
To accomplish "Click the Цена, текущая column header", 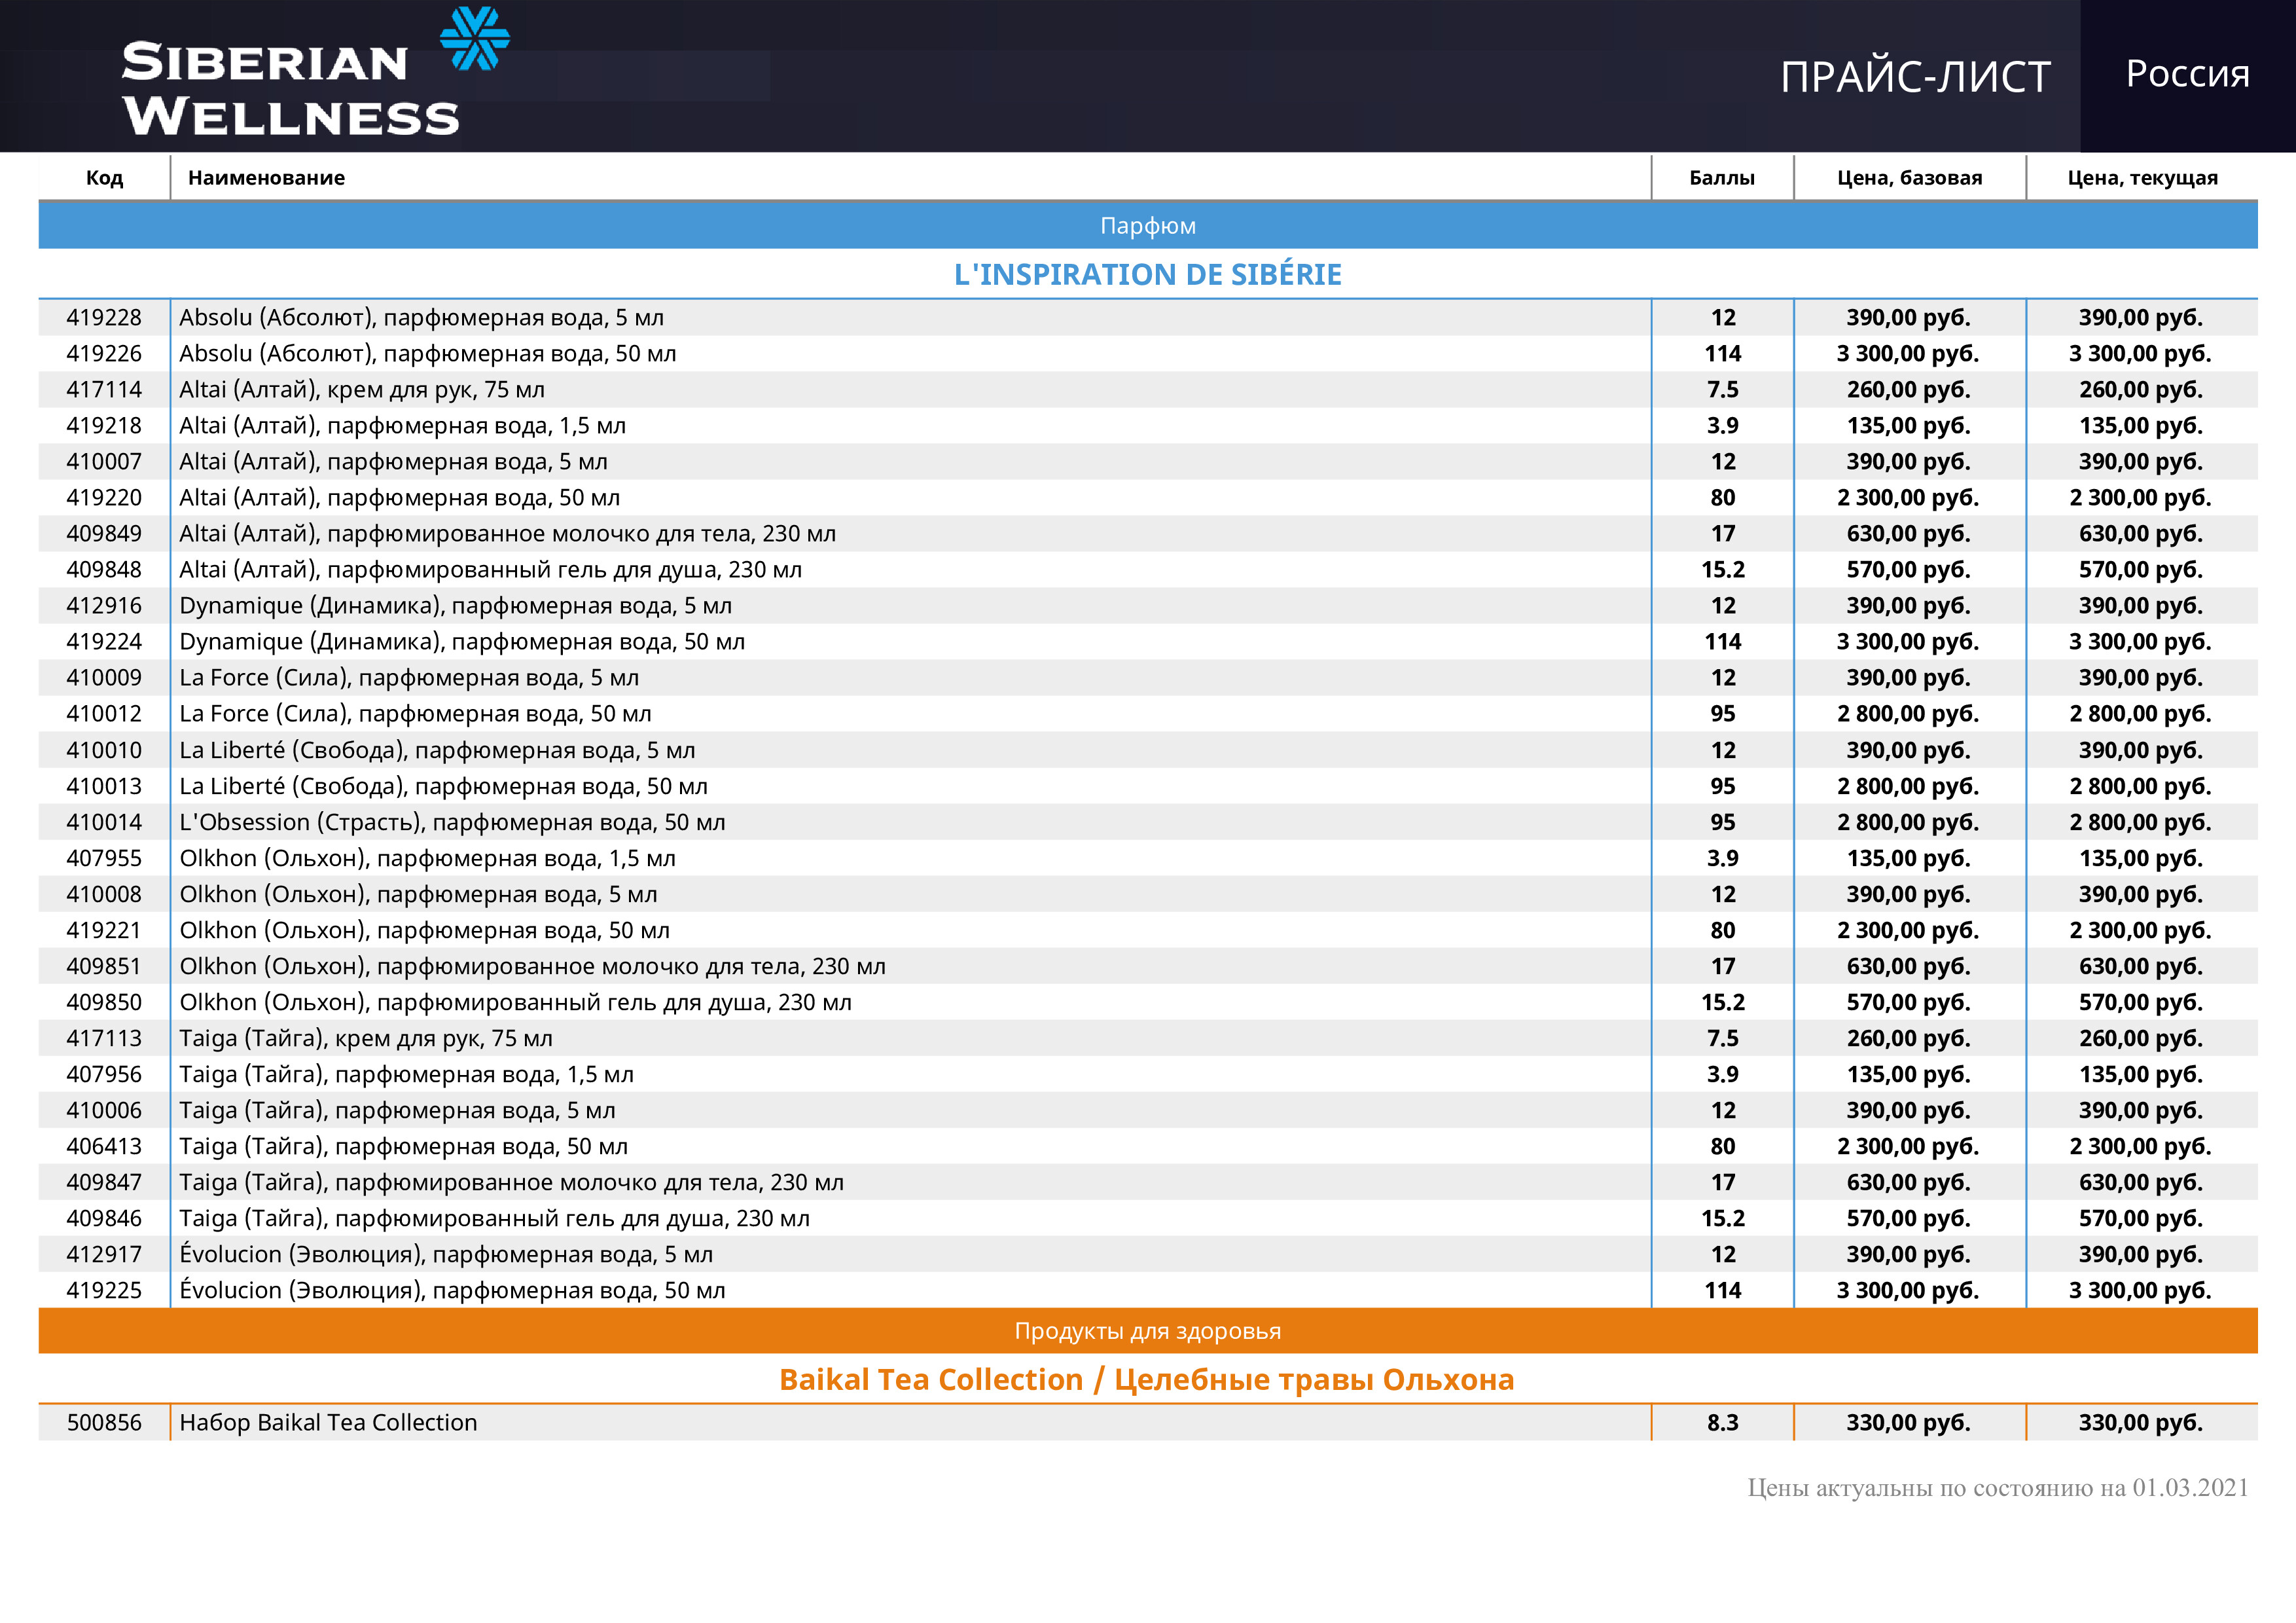I will [x=2141, y=178].
